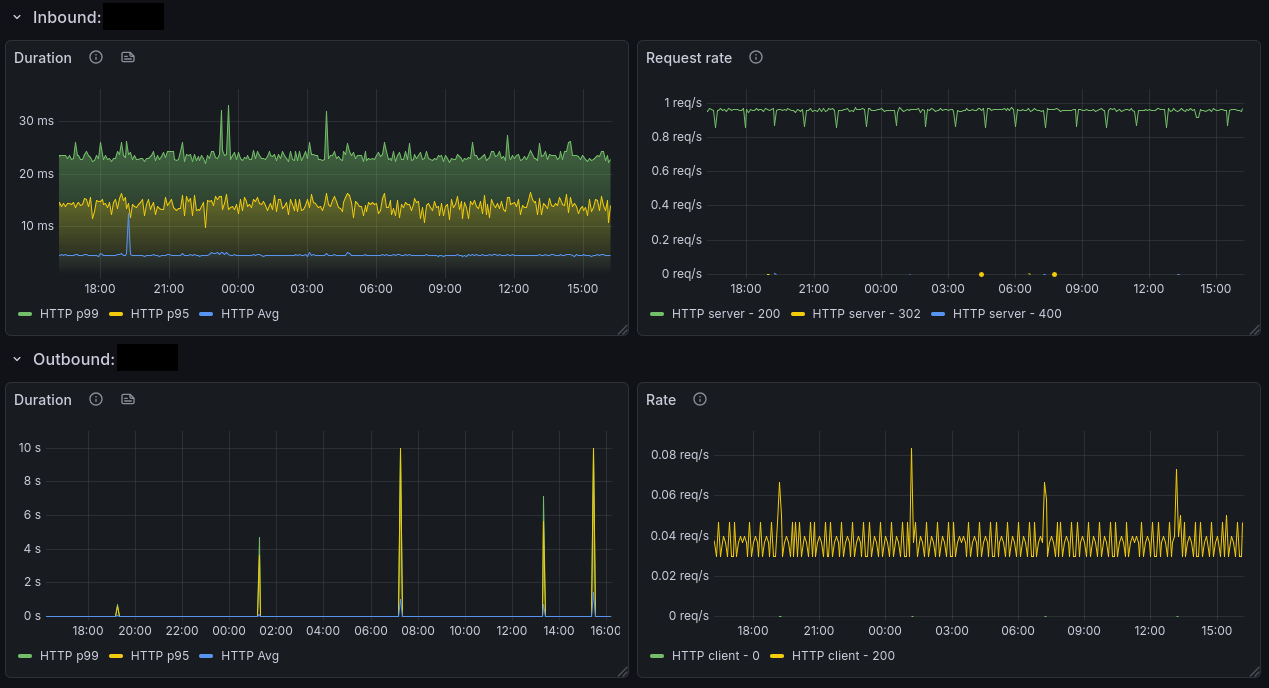Click the info icon on the Inbound Duration panel
1269x688 pixels.
point(95,57)
